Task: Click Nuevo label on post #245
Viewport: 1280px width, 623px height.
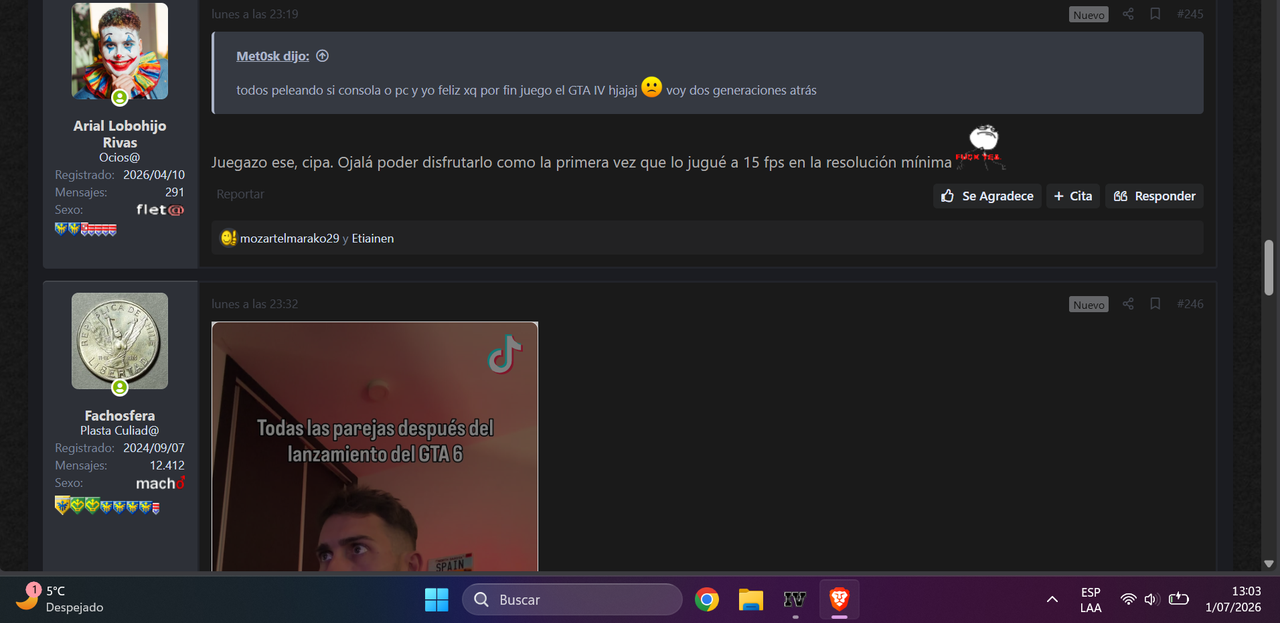Action: click(x=1088, y=14)
